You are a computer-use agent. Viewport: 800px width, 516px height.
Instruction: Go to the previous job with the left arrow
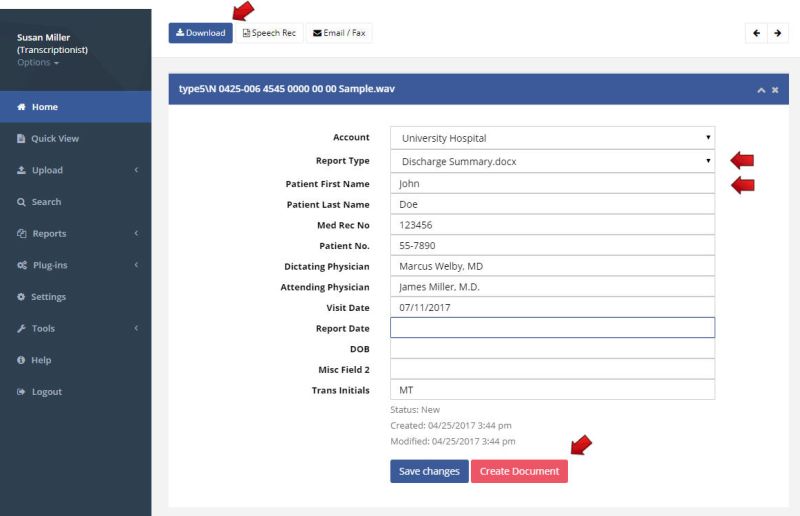pyautogui.click(x=763, y=34)
